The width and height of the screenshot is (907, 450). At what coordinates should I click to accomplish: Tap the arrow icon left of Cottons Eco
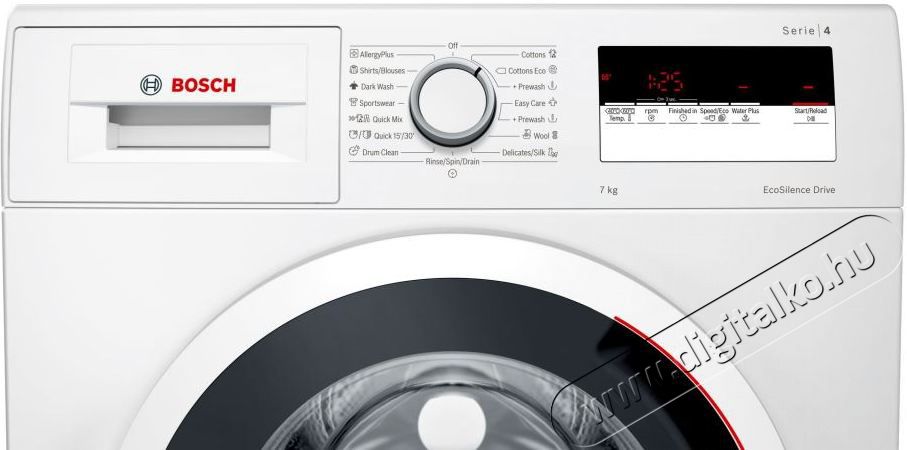501,71
